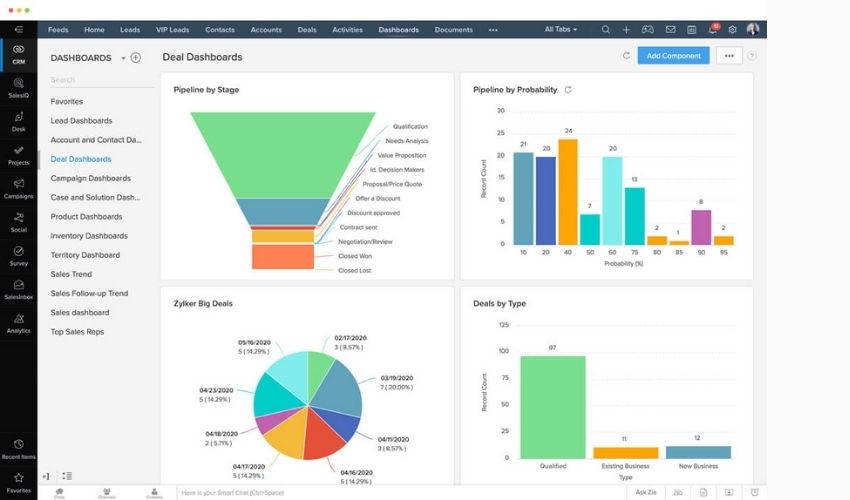Open Chats in the bottom bar
Screen dimensions: 850x500
pyautogui.click(x=60, y=492)
